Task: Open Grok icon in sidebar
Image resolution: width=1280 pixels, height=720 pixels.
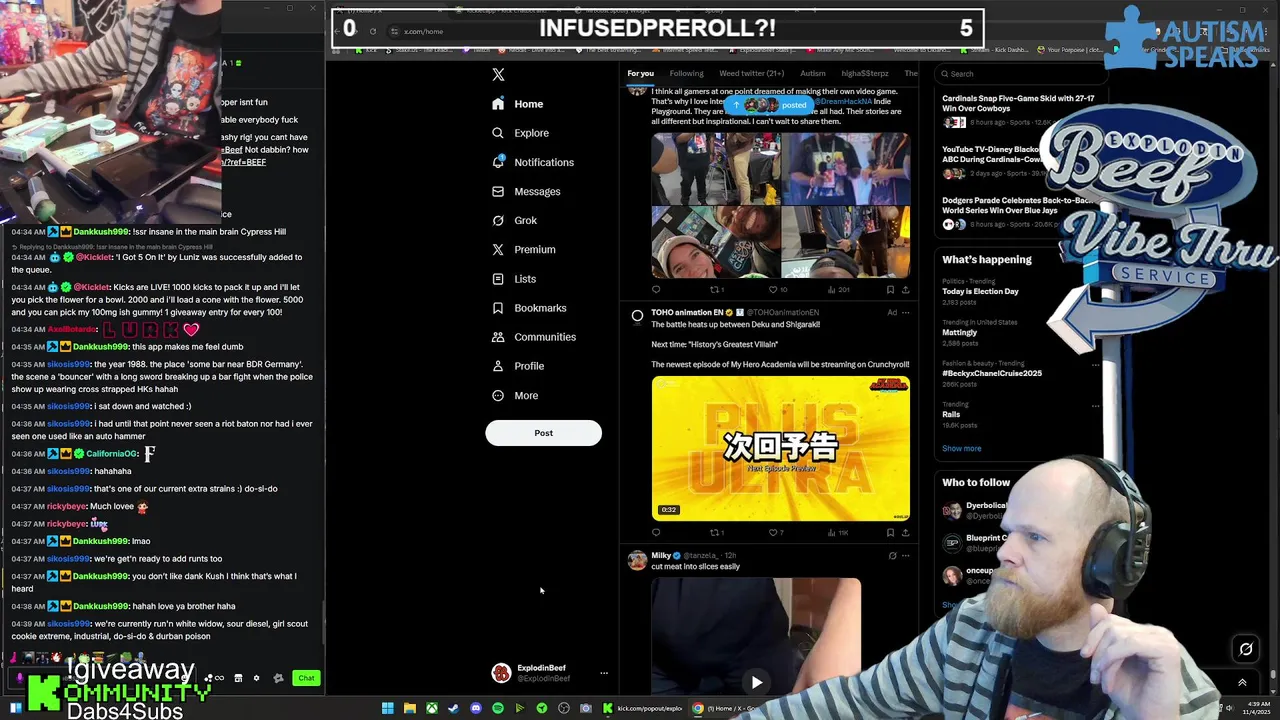Action: [498, 220]
